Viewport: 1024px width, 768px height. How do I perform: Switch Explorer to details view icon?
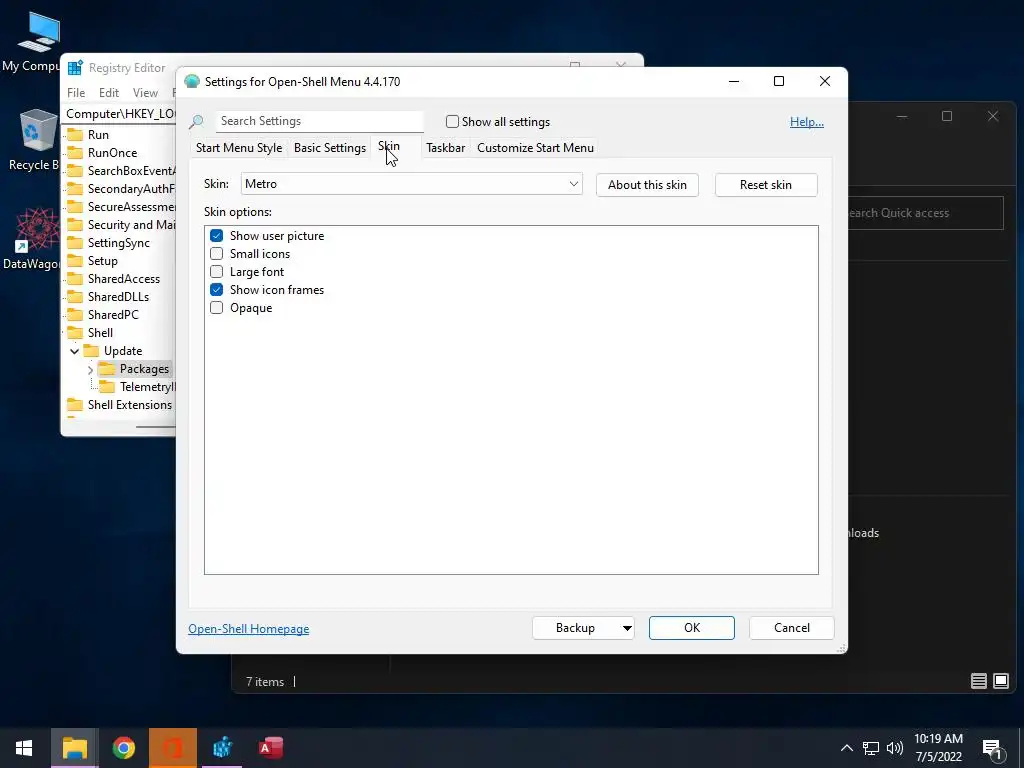pyautogui.click(x=978, y=681)
